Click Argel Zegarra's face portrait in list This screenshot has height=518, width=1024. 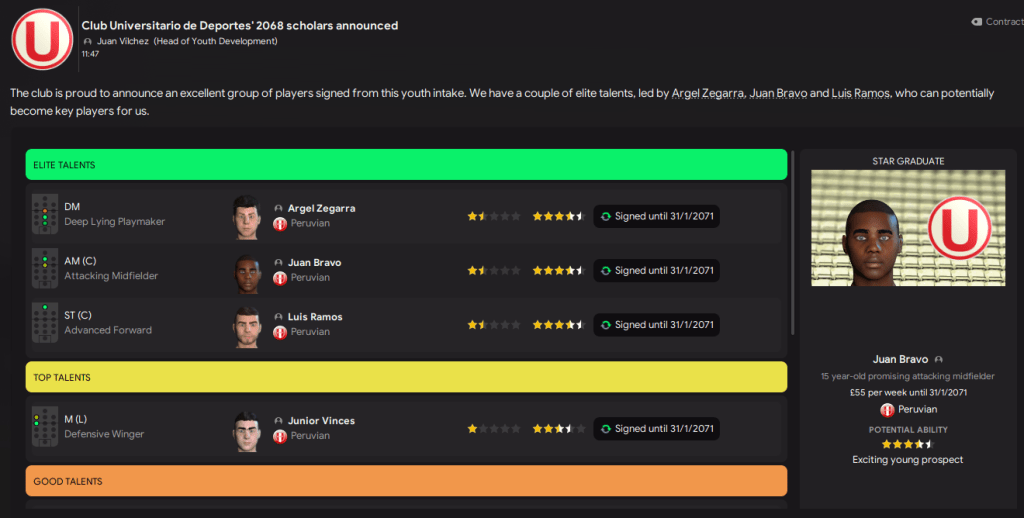point(246,216)
